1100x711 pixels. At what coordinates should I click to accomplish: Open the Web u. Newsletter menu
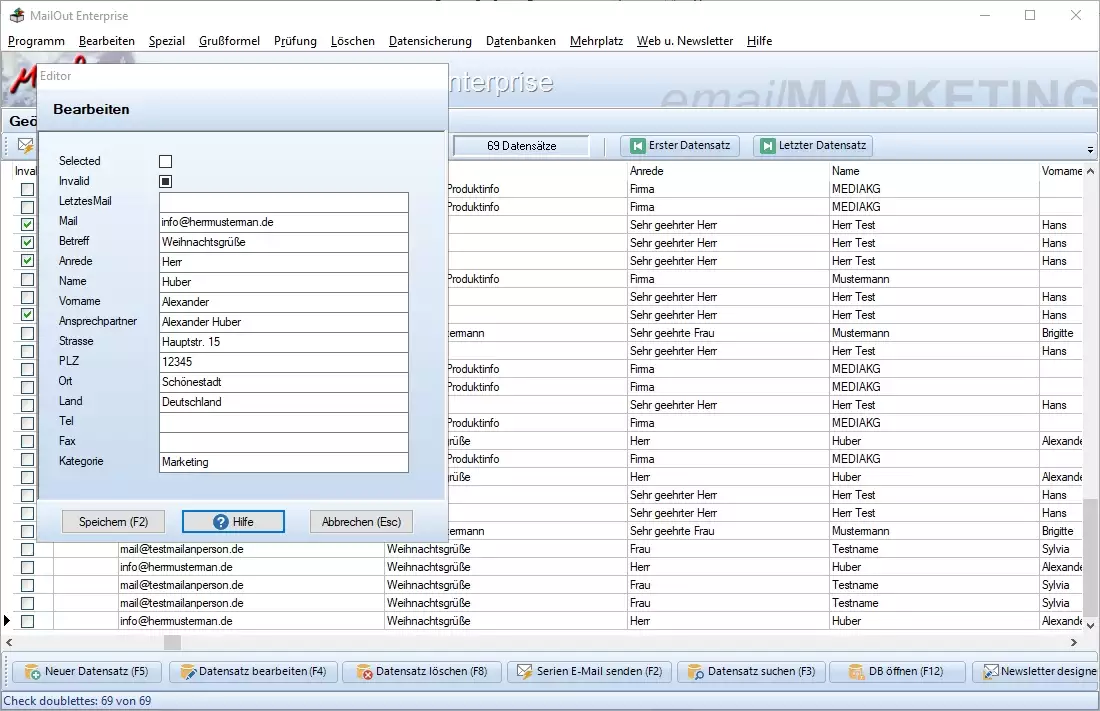(685, 41)
